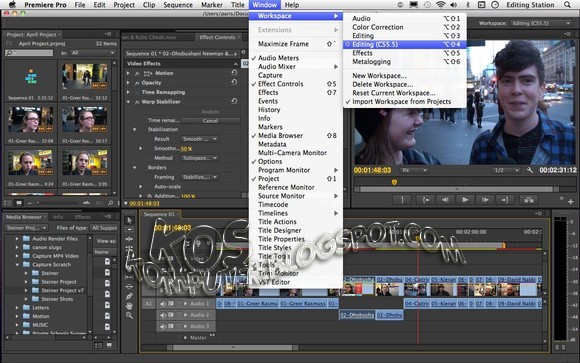580x363 pixels.
Task: Open the Wi-Fi status menu
Action: [x=440, y=5]
